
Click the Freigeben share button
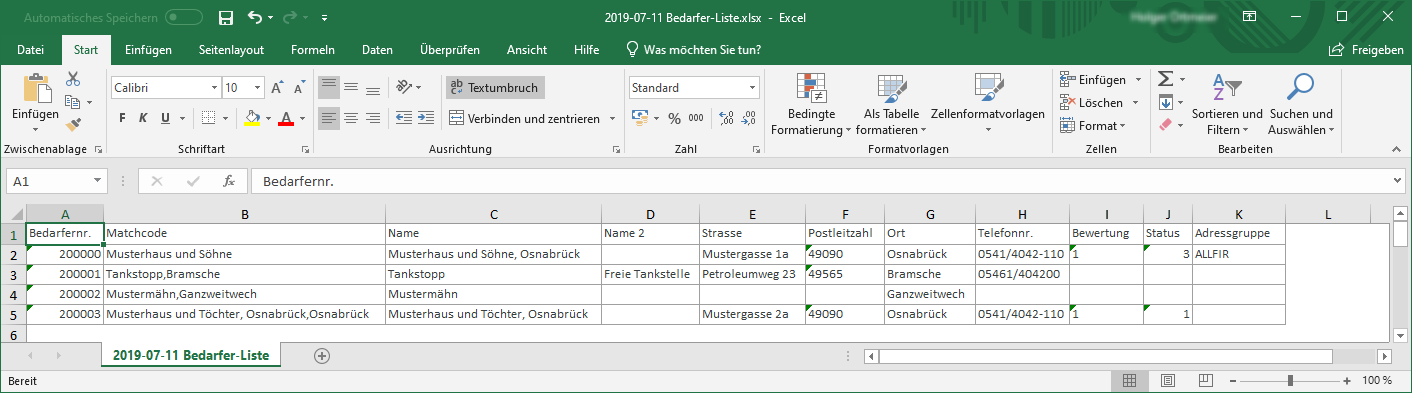(1366, 49)
